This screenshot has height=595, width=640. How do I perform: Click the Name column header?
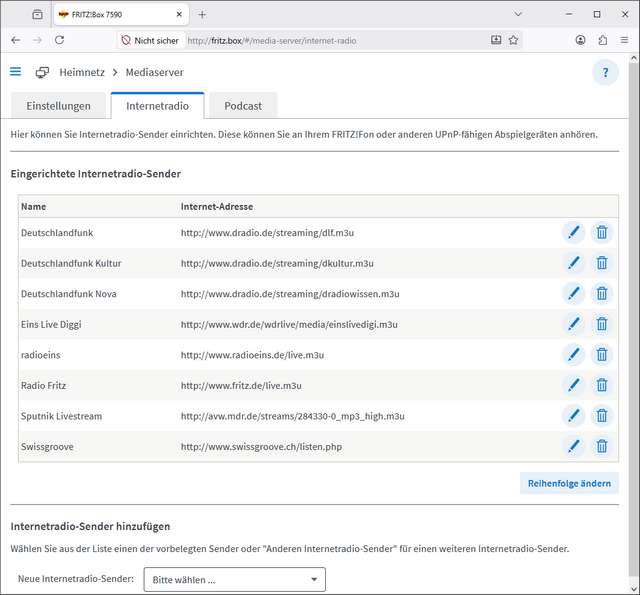(x=33, y=206)
